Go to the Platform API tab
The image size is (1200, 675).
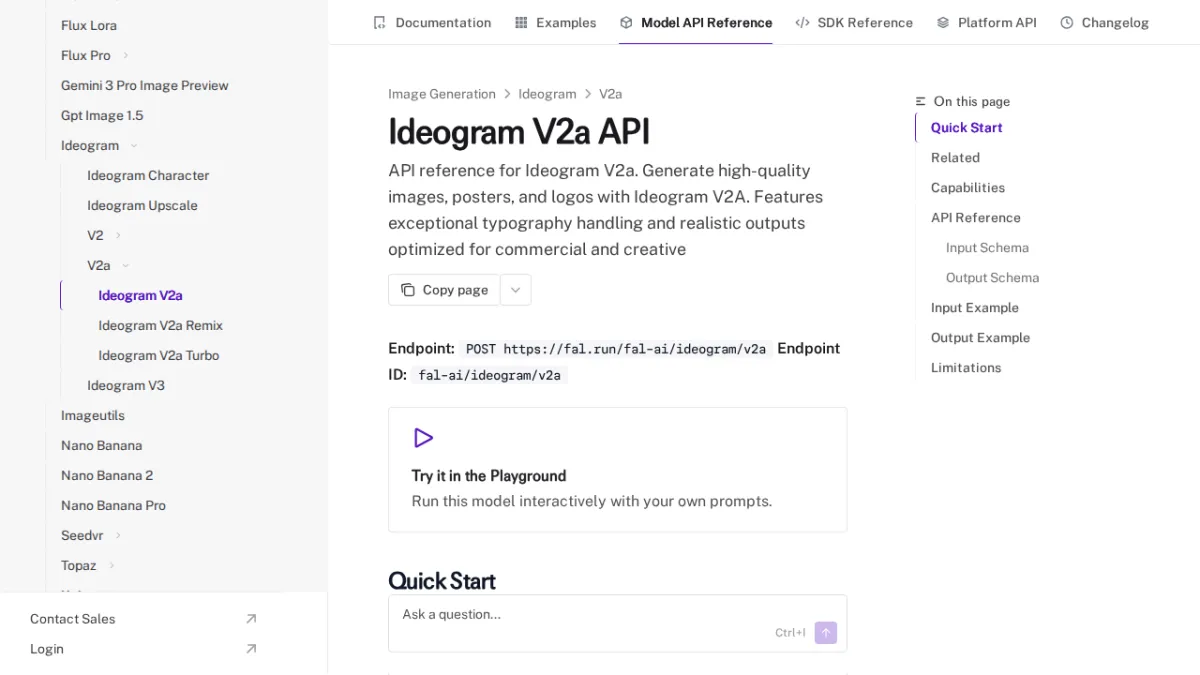[986, 22]
